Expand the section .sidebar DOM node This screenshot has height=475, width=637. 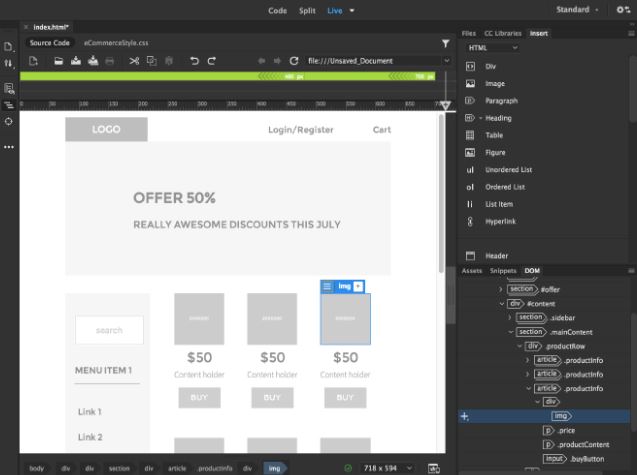pos(510,317)
